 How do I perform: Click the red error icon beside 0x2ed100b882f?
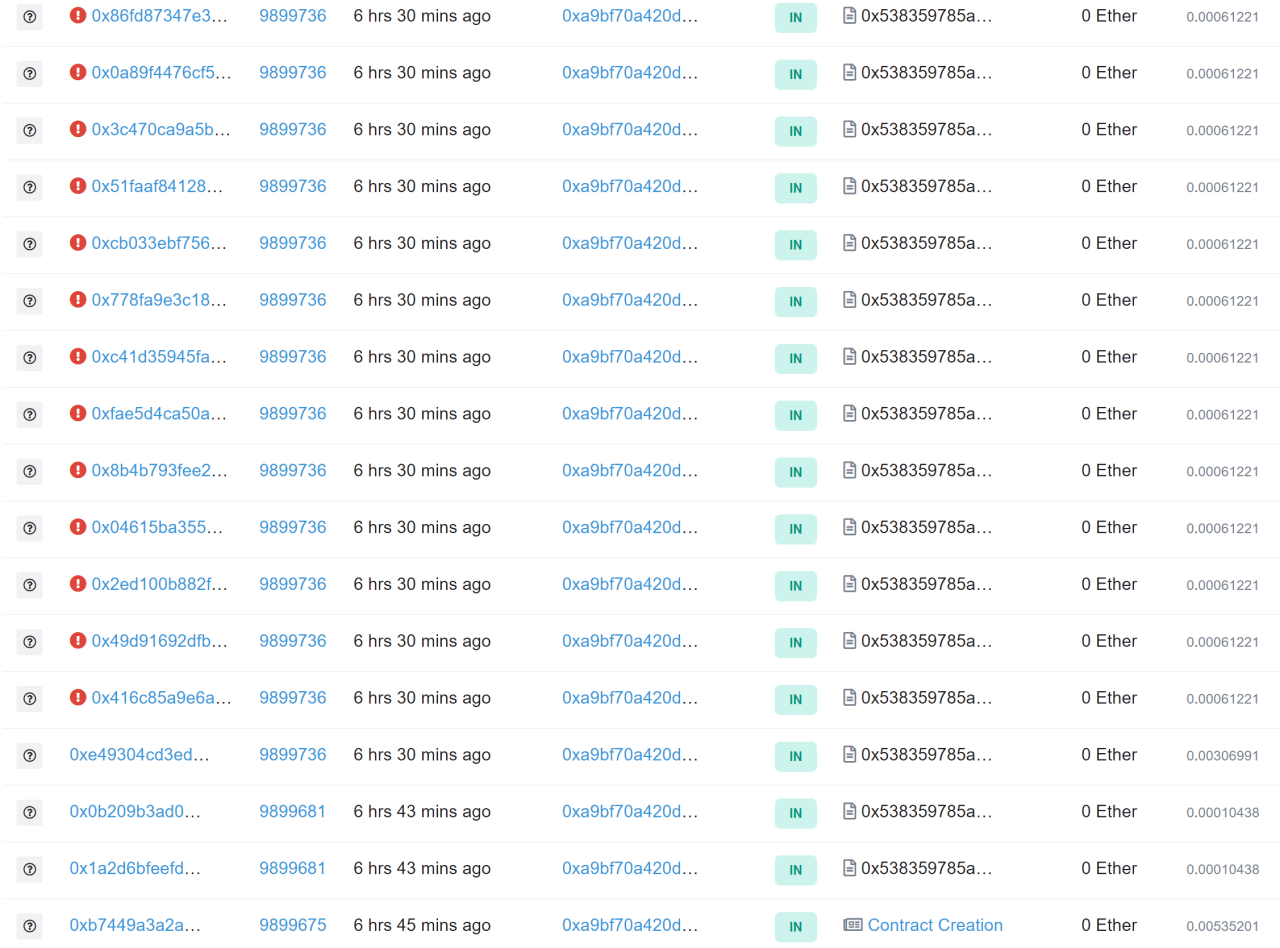pos(78,584)
